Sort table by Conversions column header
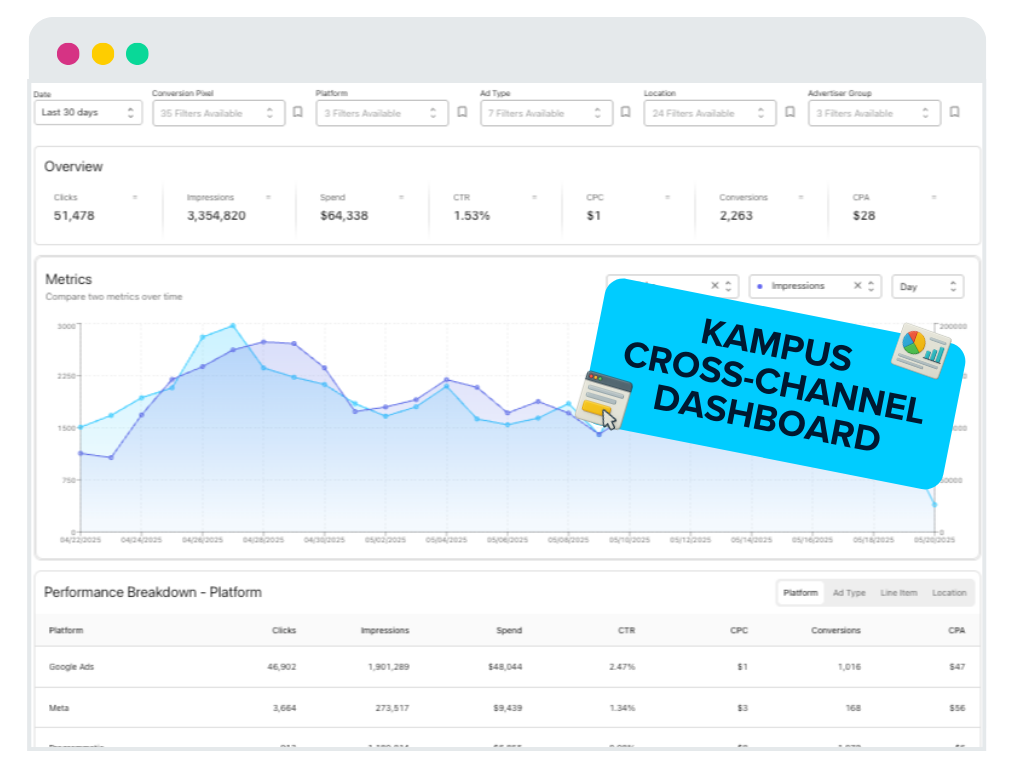This screenshot has height=768, width=1024. [x=836, y=630]
